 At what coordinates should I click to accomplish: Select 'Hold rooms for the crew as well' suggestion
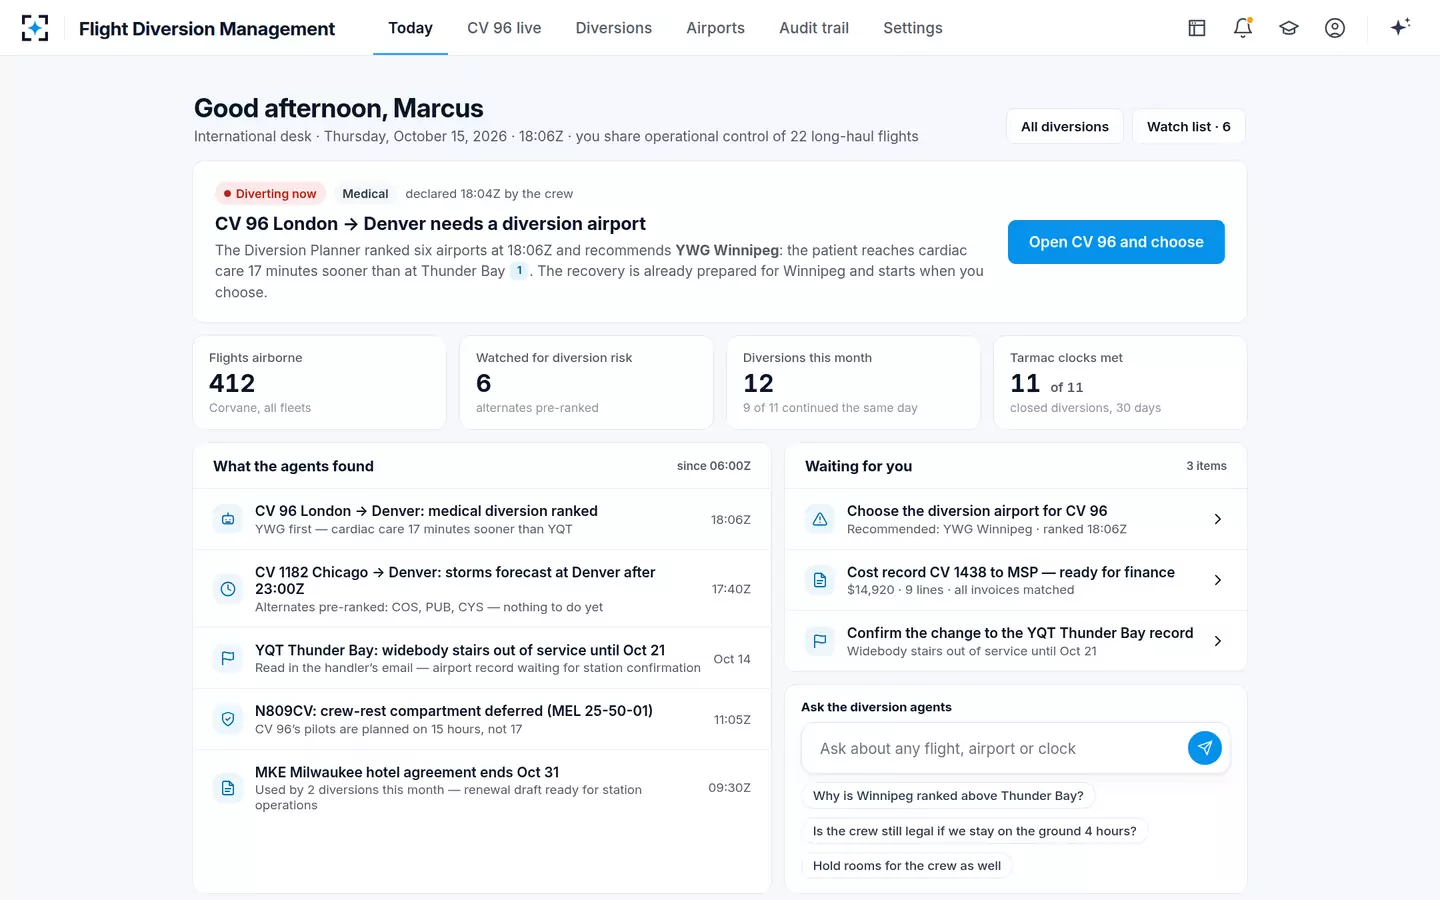(907, 866)
